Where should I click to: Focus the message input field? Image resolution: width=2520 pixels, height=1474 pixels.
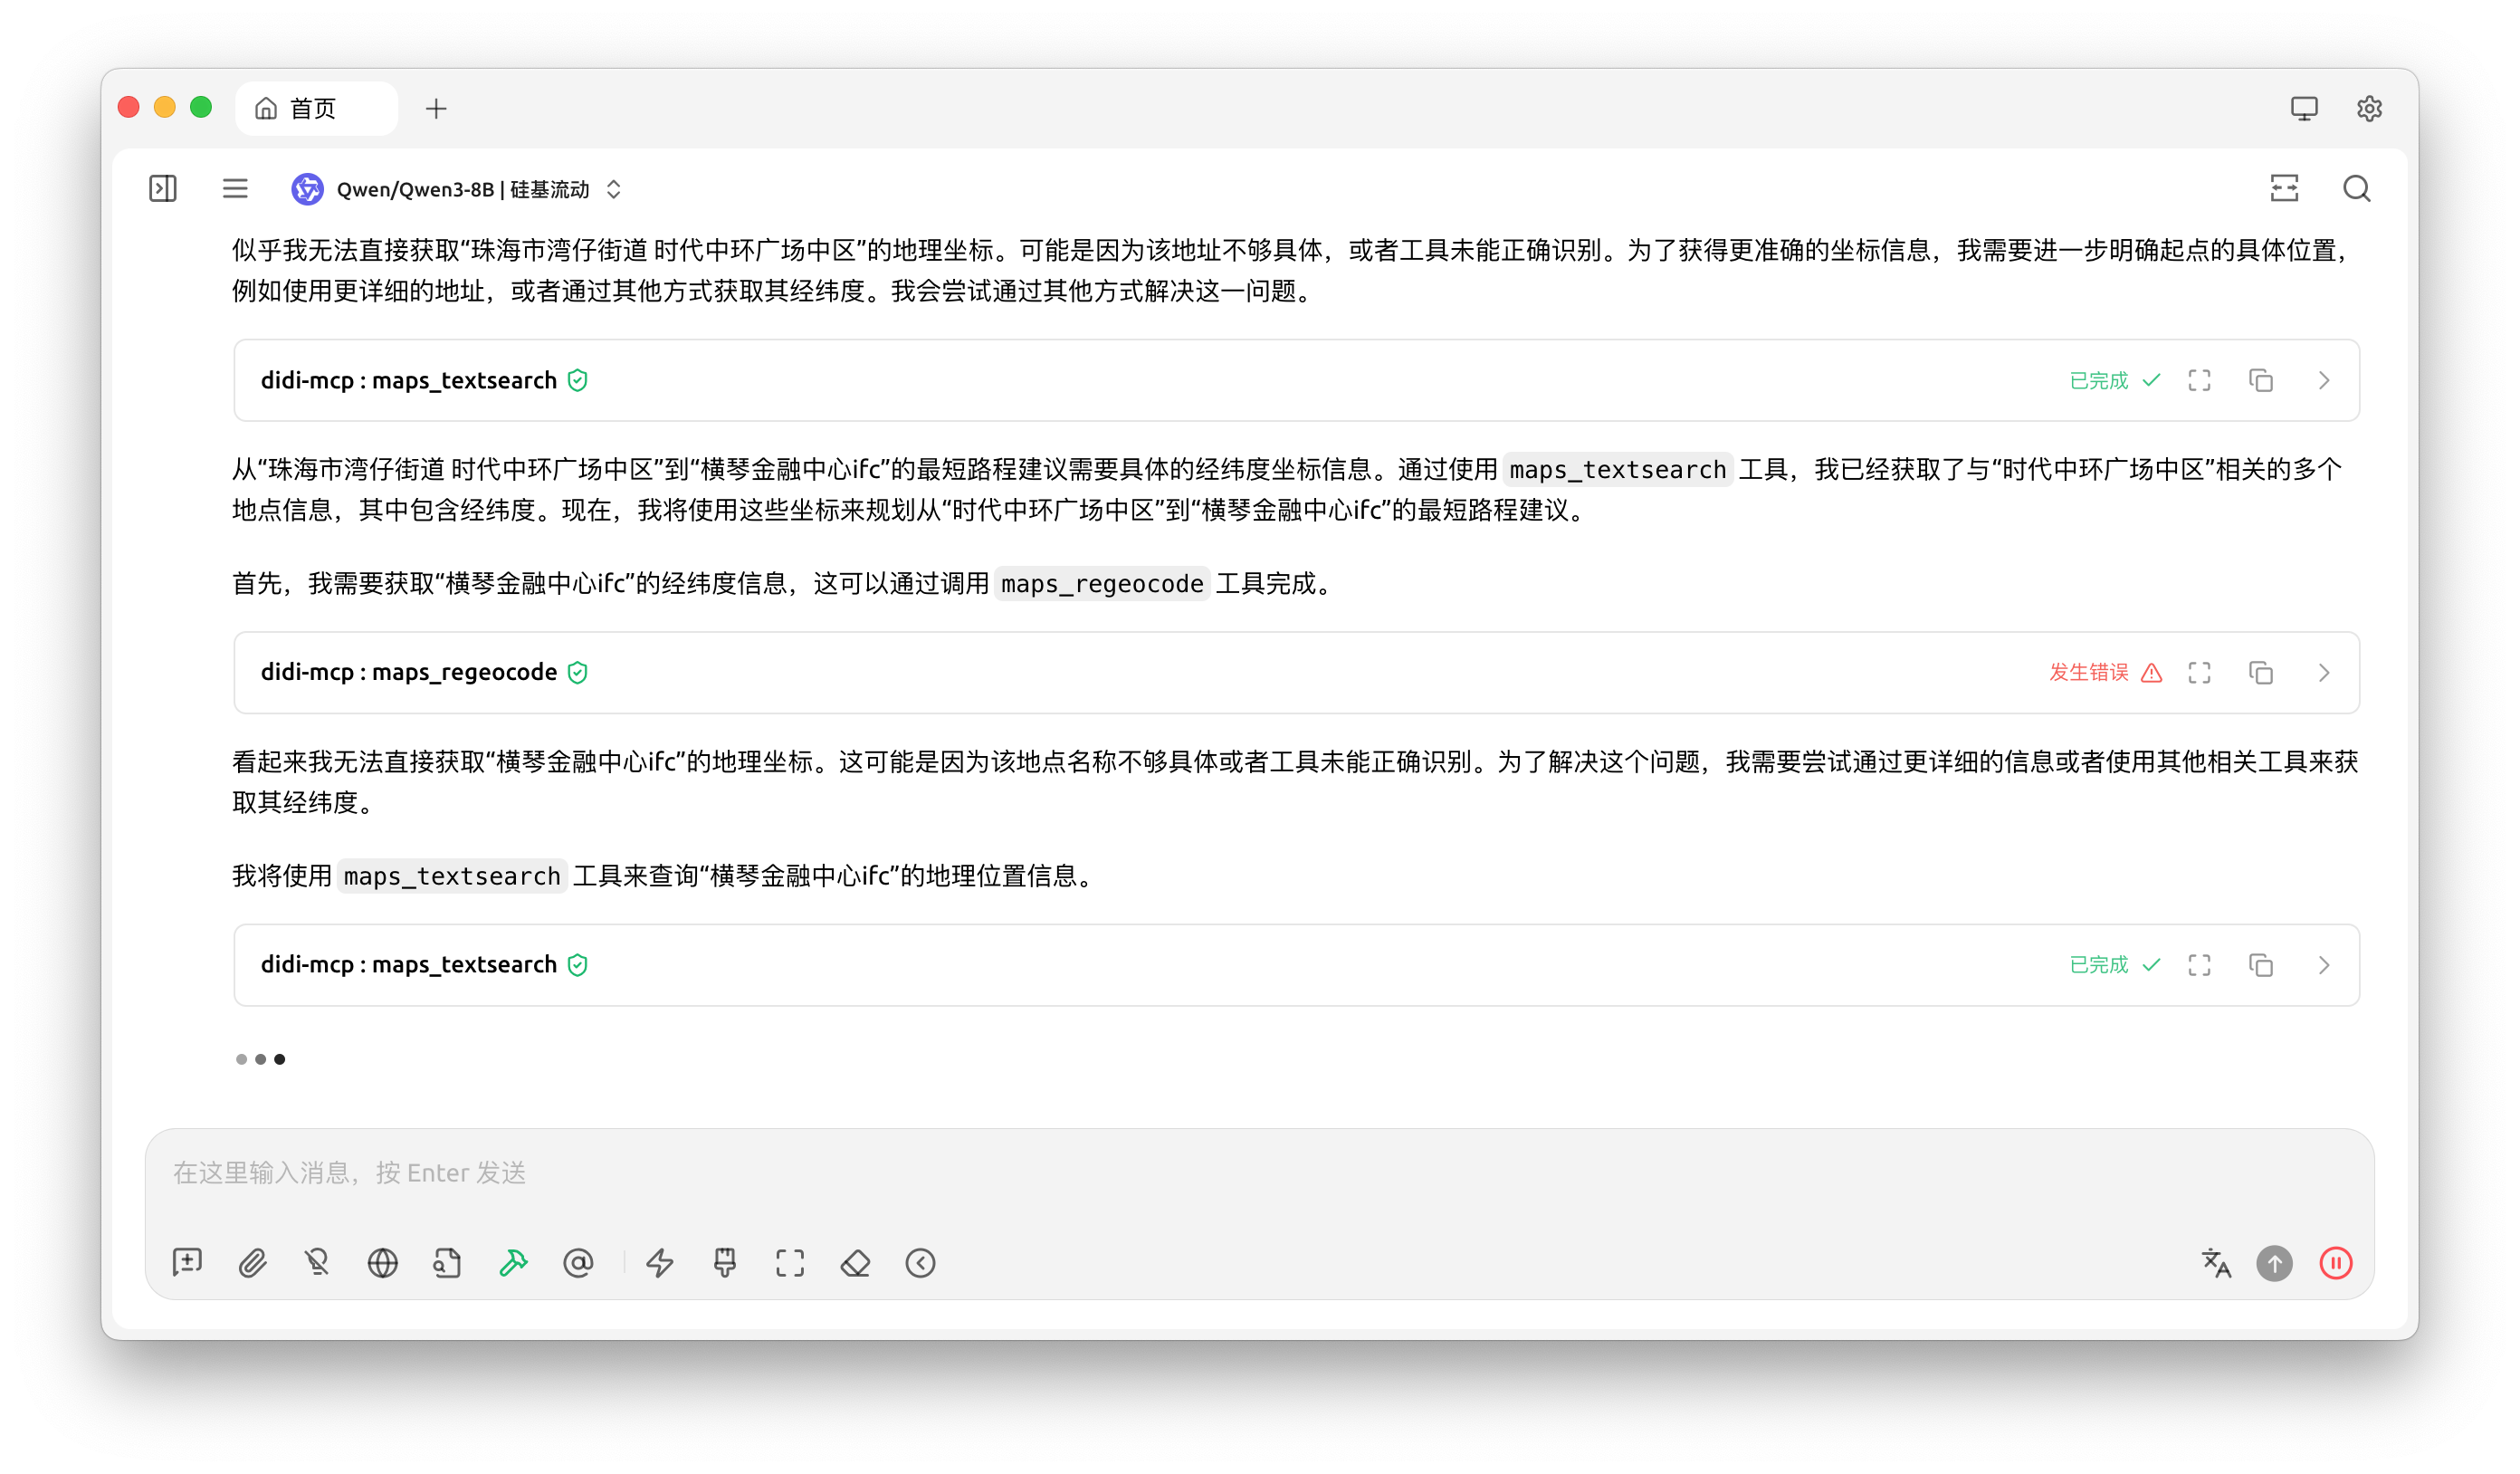[1259, 1172]
